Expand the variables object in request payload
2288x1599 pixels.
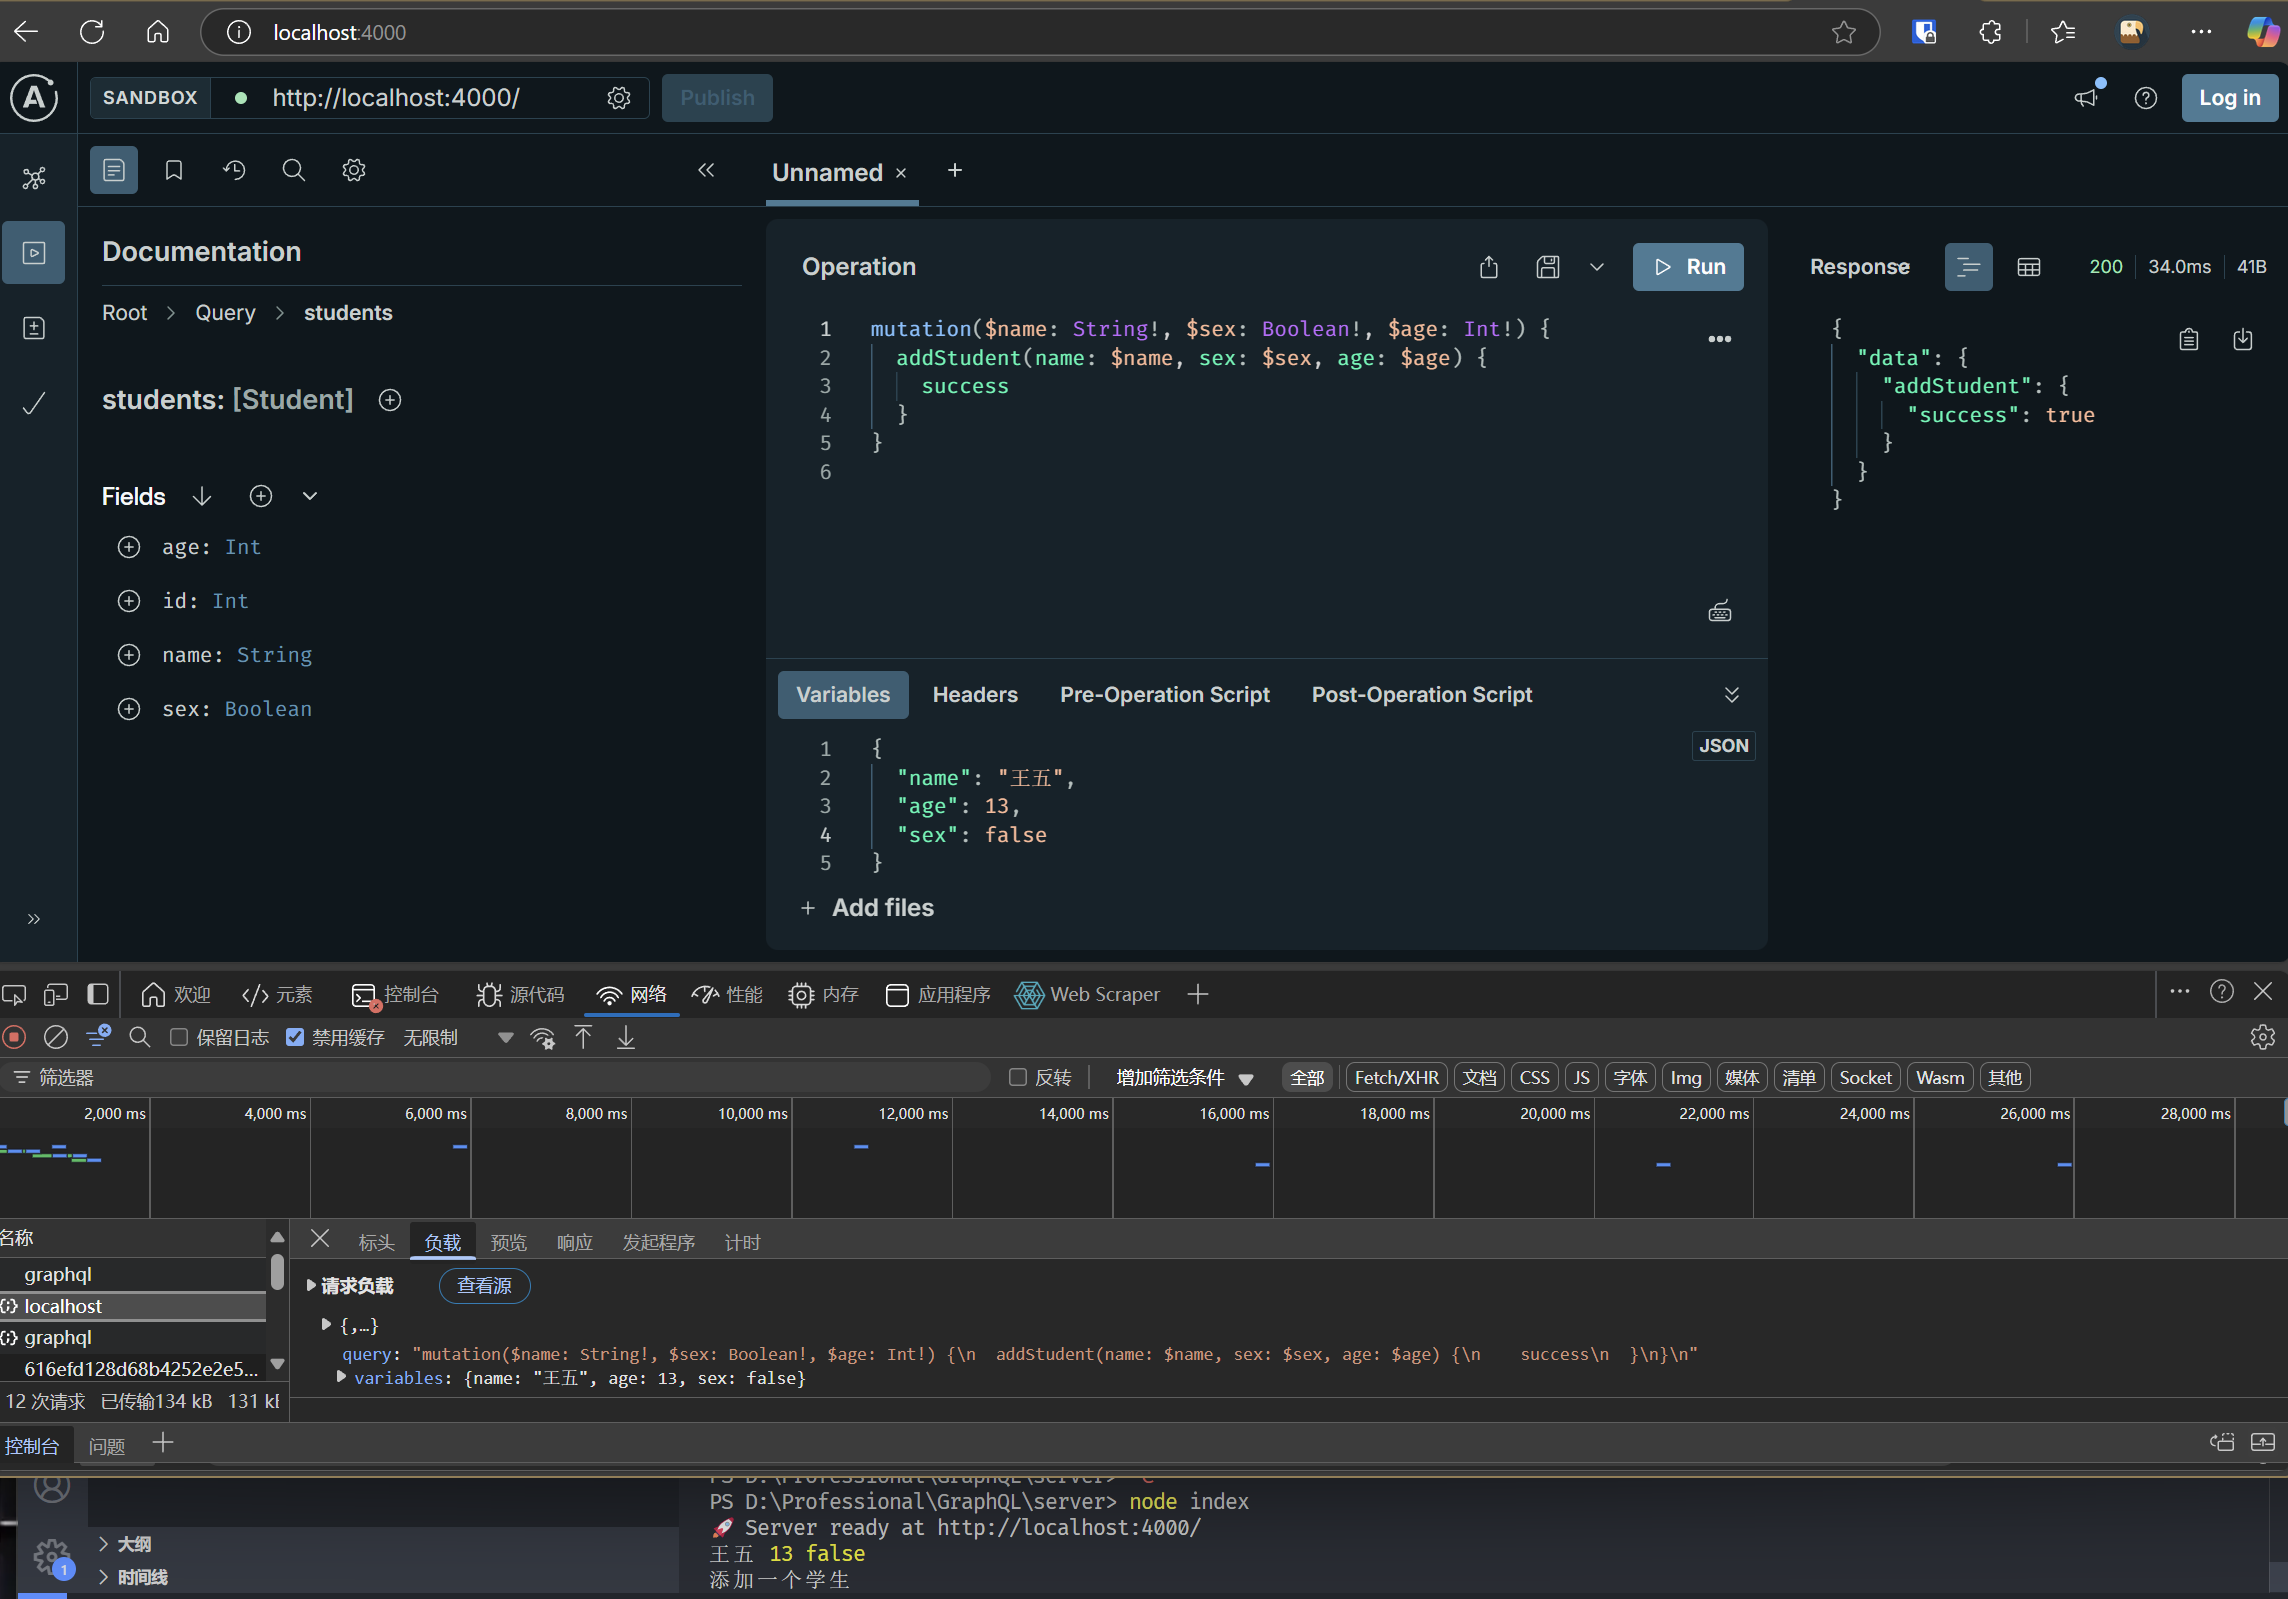coord(341,1377)
